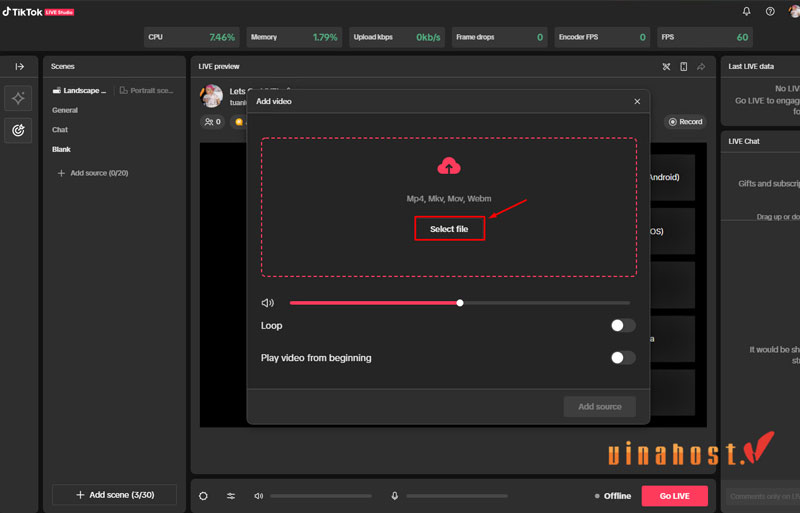Open the notifications bell
Viewport: 800px width, 513px height.
(746, 11)
